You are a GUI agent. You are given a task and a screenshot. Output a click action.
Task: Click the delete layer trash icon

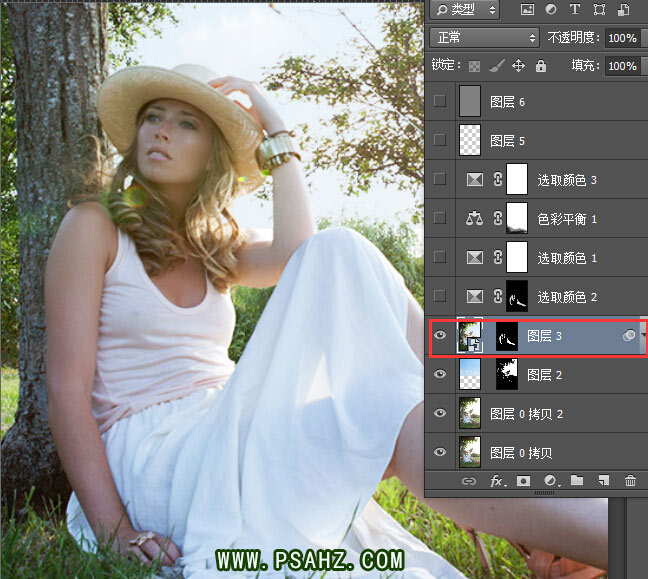point(630,481)
